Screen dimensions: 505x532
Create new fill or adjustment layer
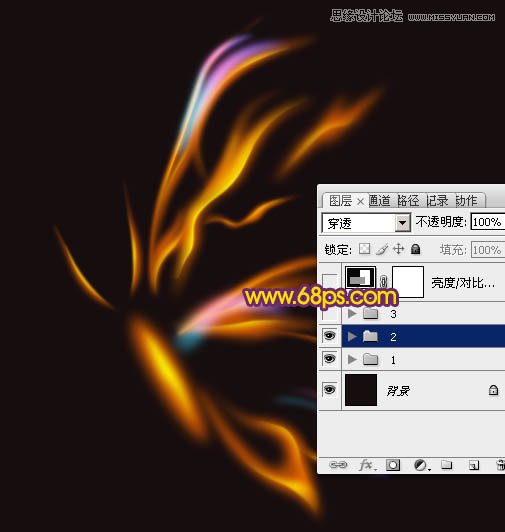tap(422, 465)
